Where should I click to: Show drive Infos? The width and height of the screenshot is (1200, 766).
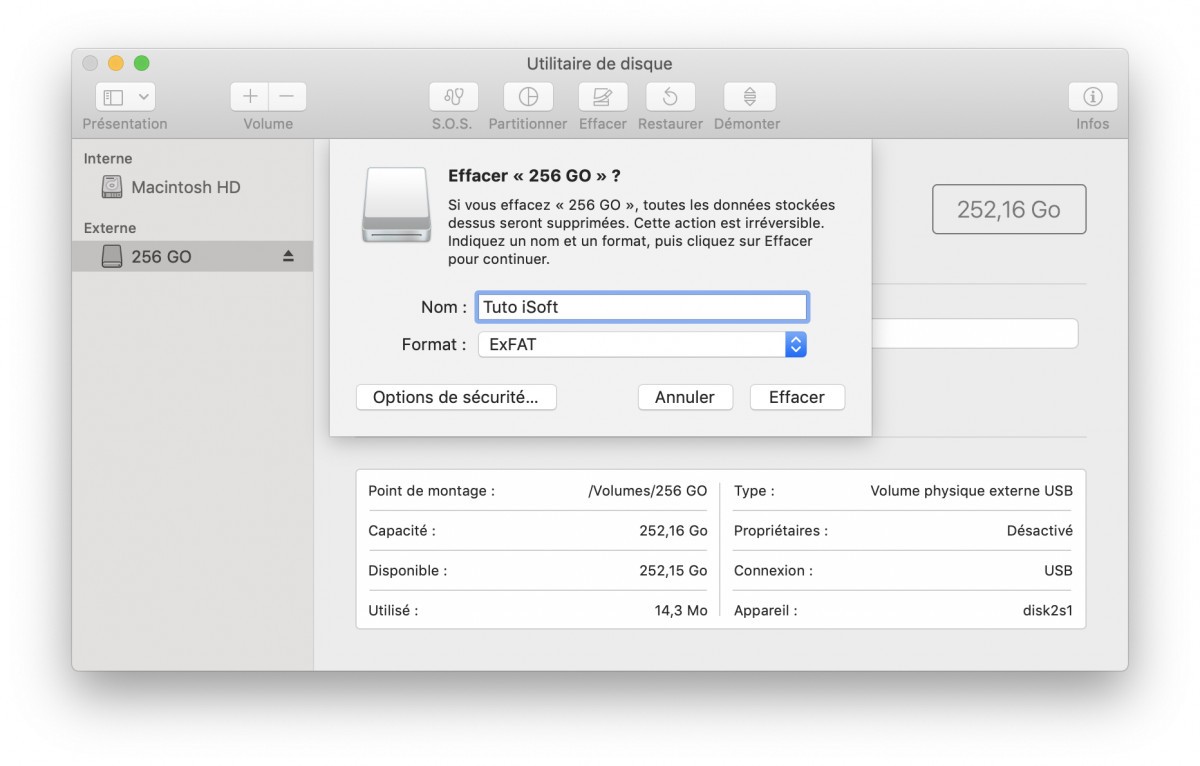[x=1092, y=97]
